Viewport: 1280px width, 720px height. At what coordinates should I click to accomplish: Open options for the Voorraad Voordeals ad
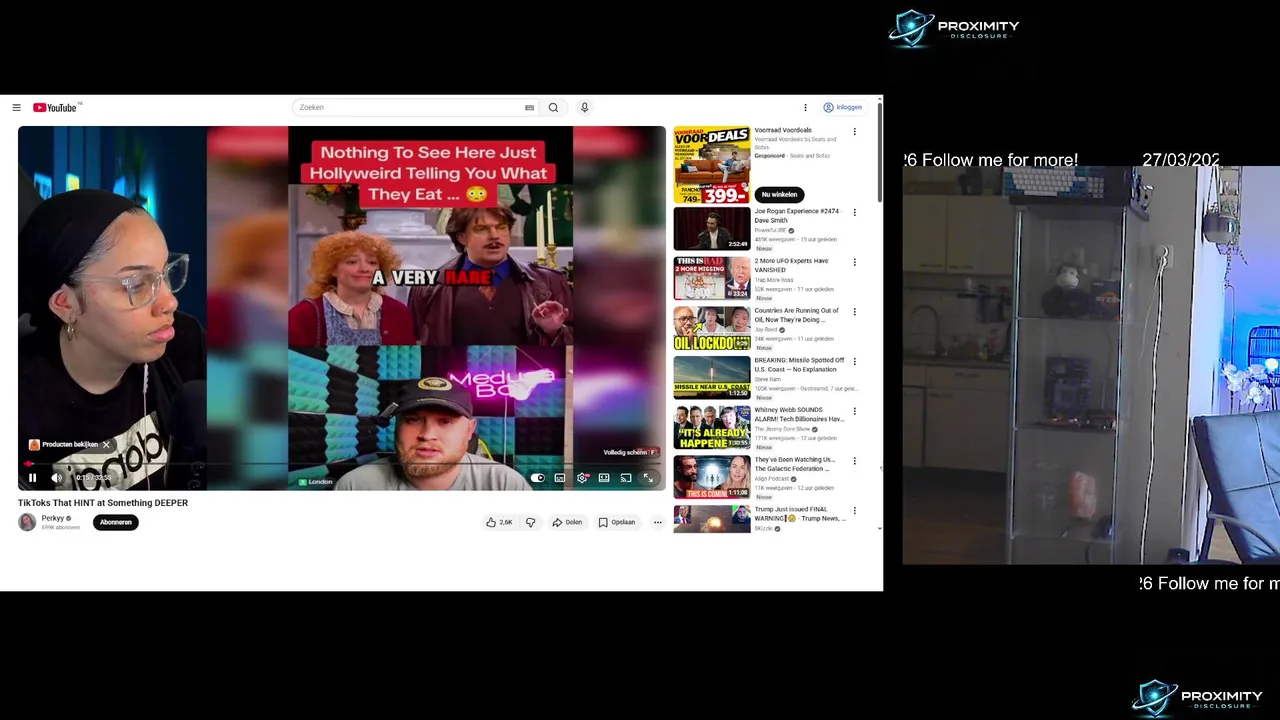click(854, 132)
